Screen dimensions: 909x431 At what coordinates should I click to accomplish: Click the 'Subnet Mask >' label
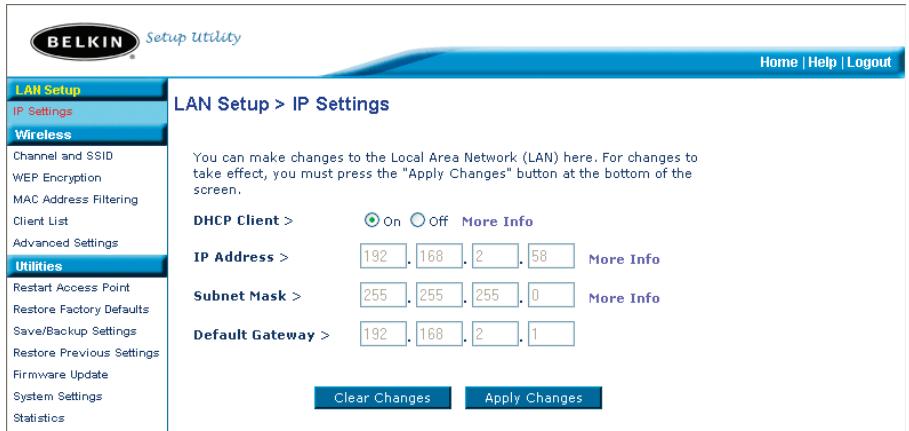coord(248,296)
